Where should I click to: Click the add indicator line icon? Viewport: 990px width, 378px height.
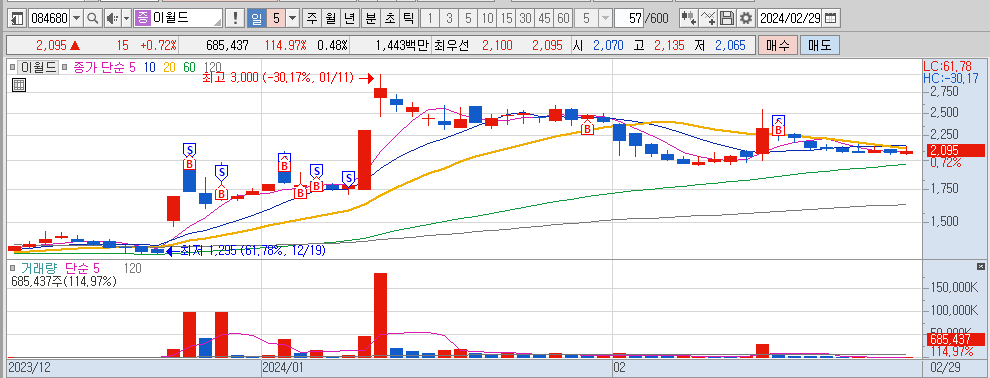point(709,18)
